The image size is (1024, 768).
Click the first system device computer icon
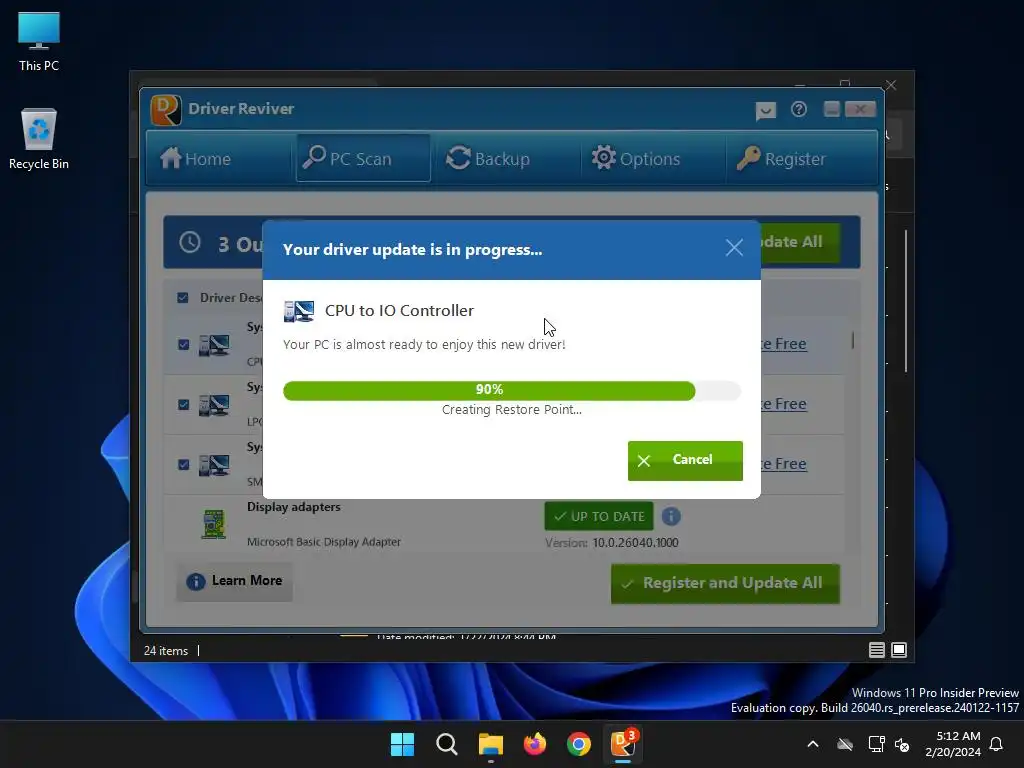point(214,345)
